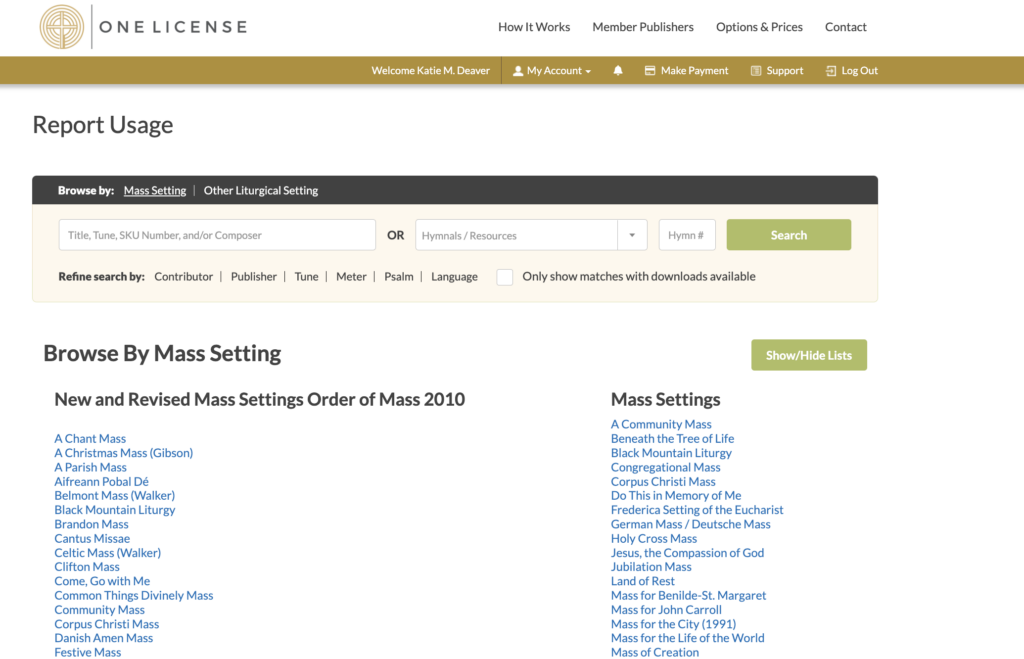1024x659 pixels.
Task: Click the Make Payment card icon
Action: 652,70
